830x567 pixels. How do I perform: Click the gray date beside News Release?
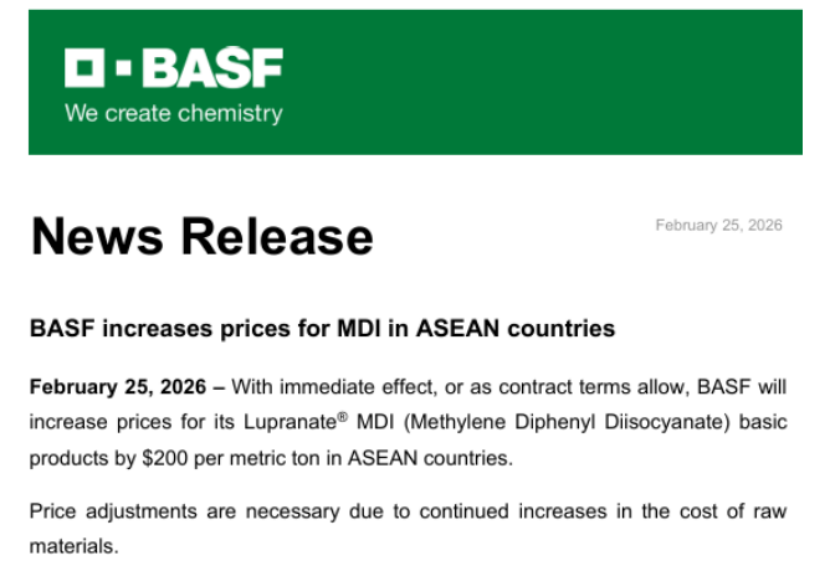(x=718, y=225)
